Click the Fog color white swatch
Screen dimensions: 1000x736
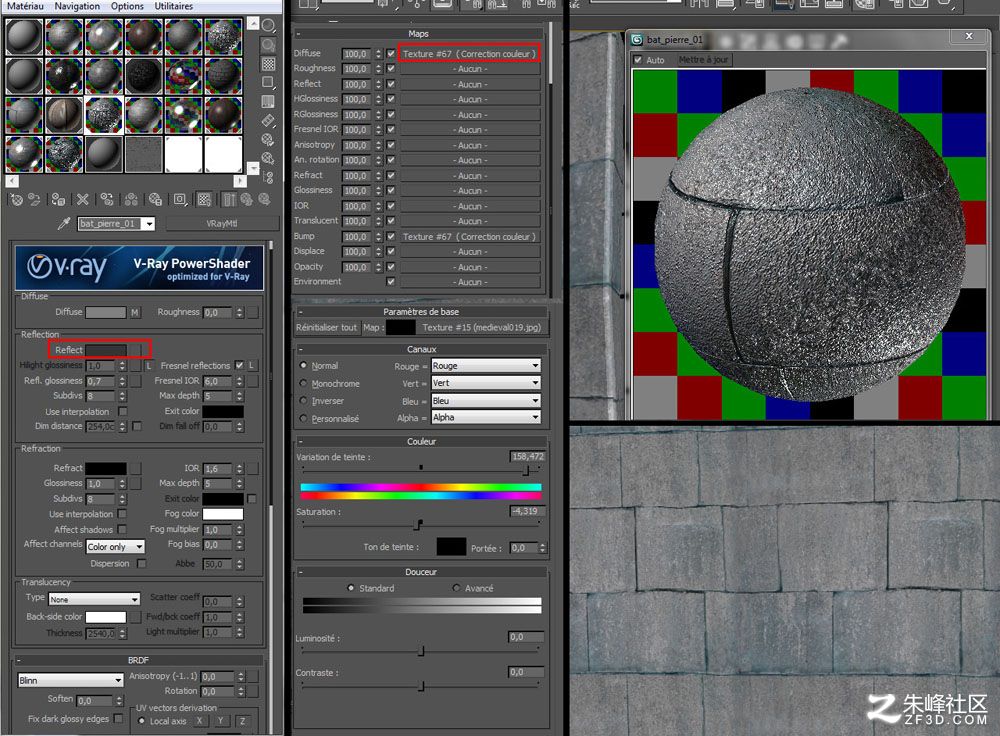[x=223, y=513]
